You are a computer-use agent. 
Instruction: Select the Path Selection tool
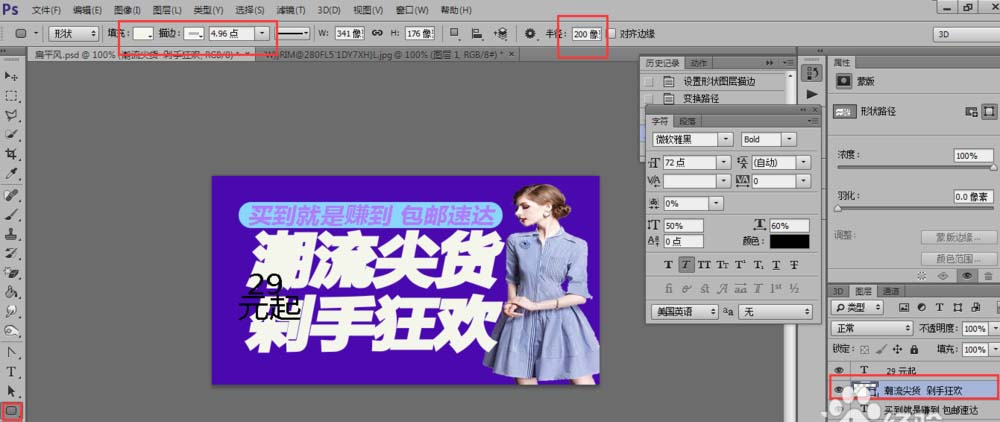point(11,391)
